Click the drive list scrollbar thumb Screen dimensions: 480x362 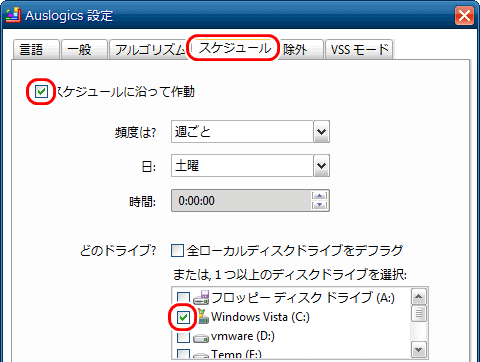[419, 314]
